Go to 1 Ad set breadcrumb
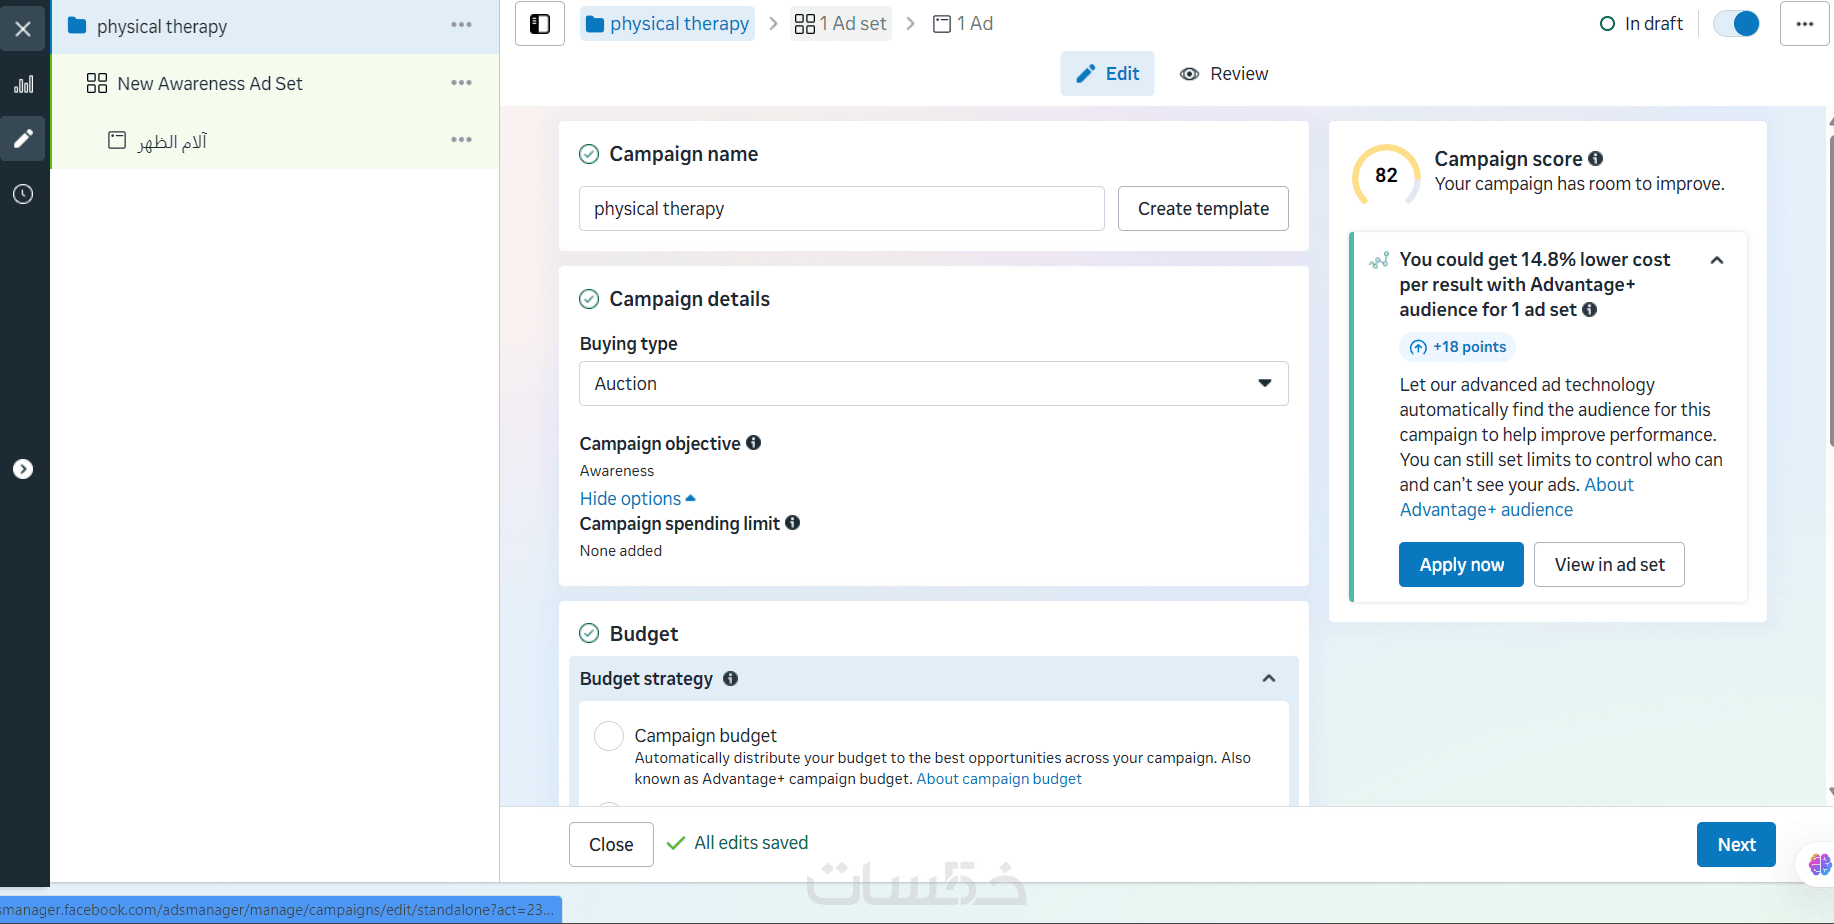The width and height of the screenshot is (1834, 924). (x=841, y=24)
